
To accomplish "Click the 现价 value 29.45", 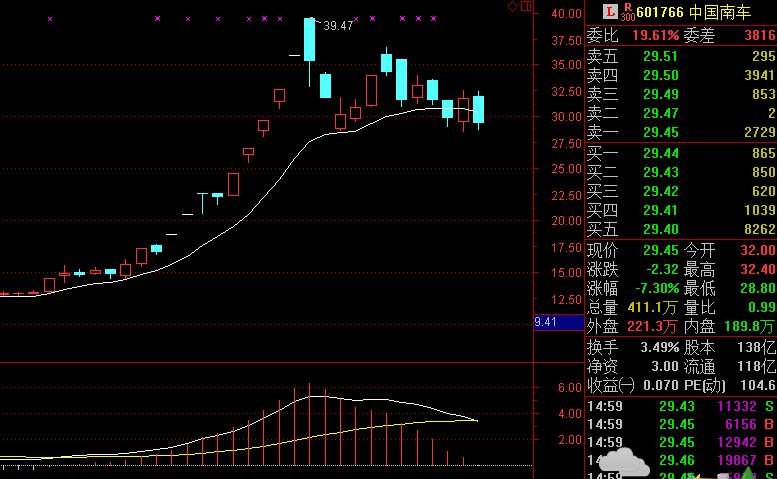I will (x=660, y=250).
